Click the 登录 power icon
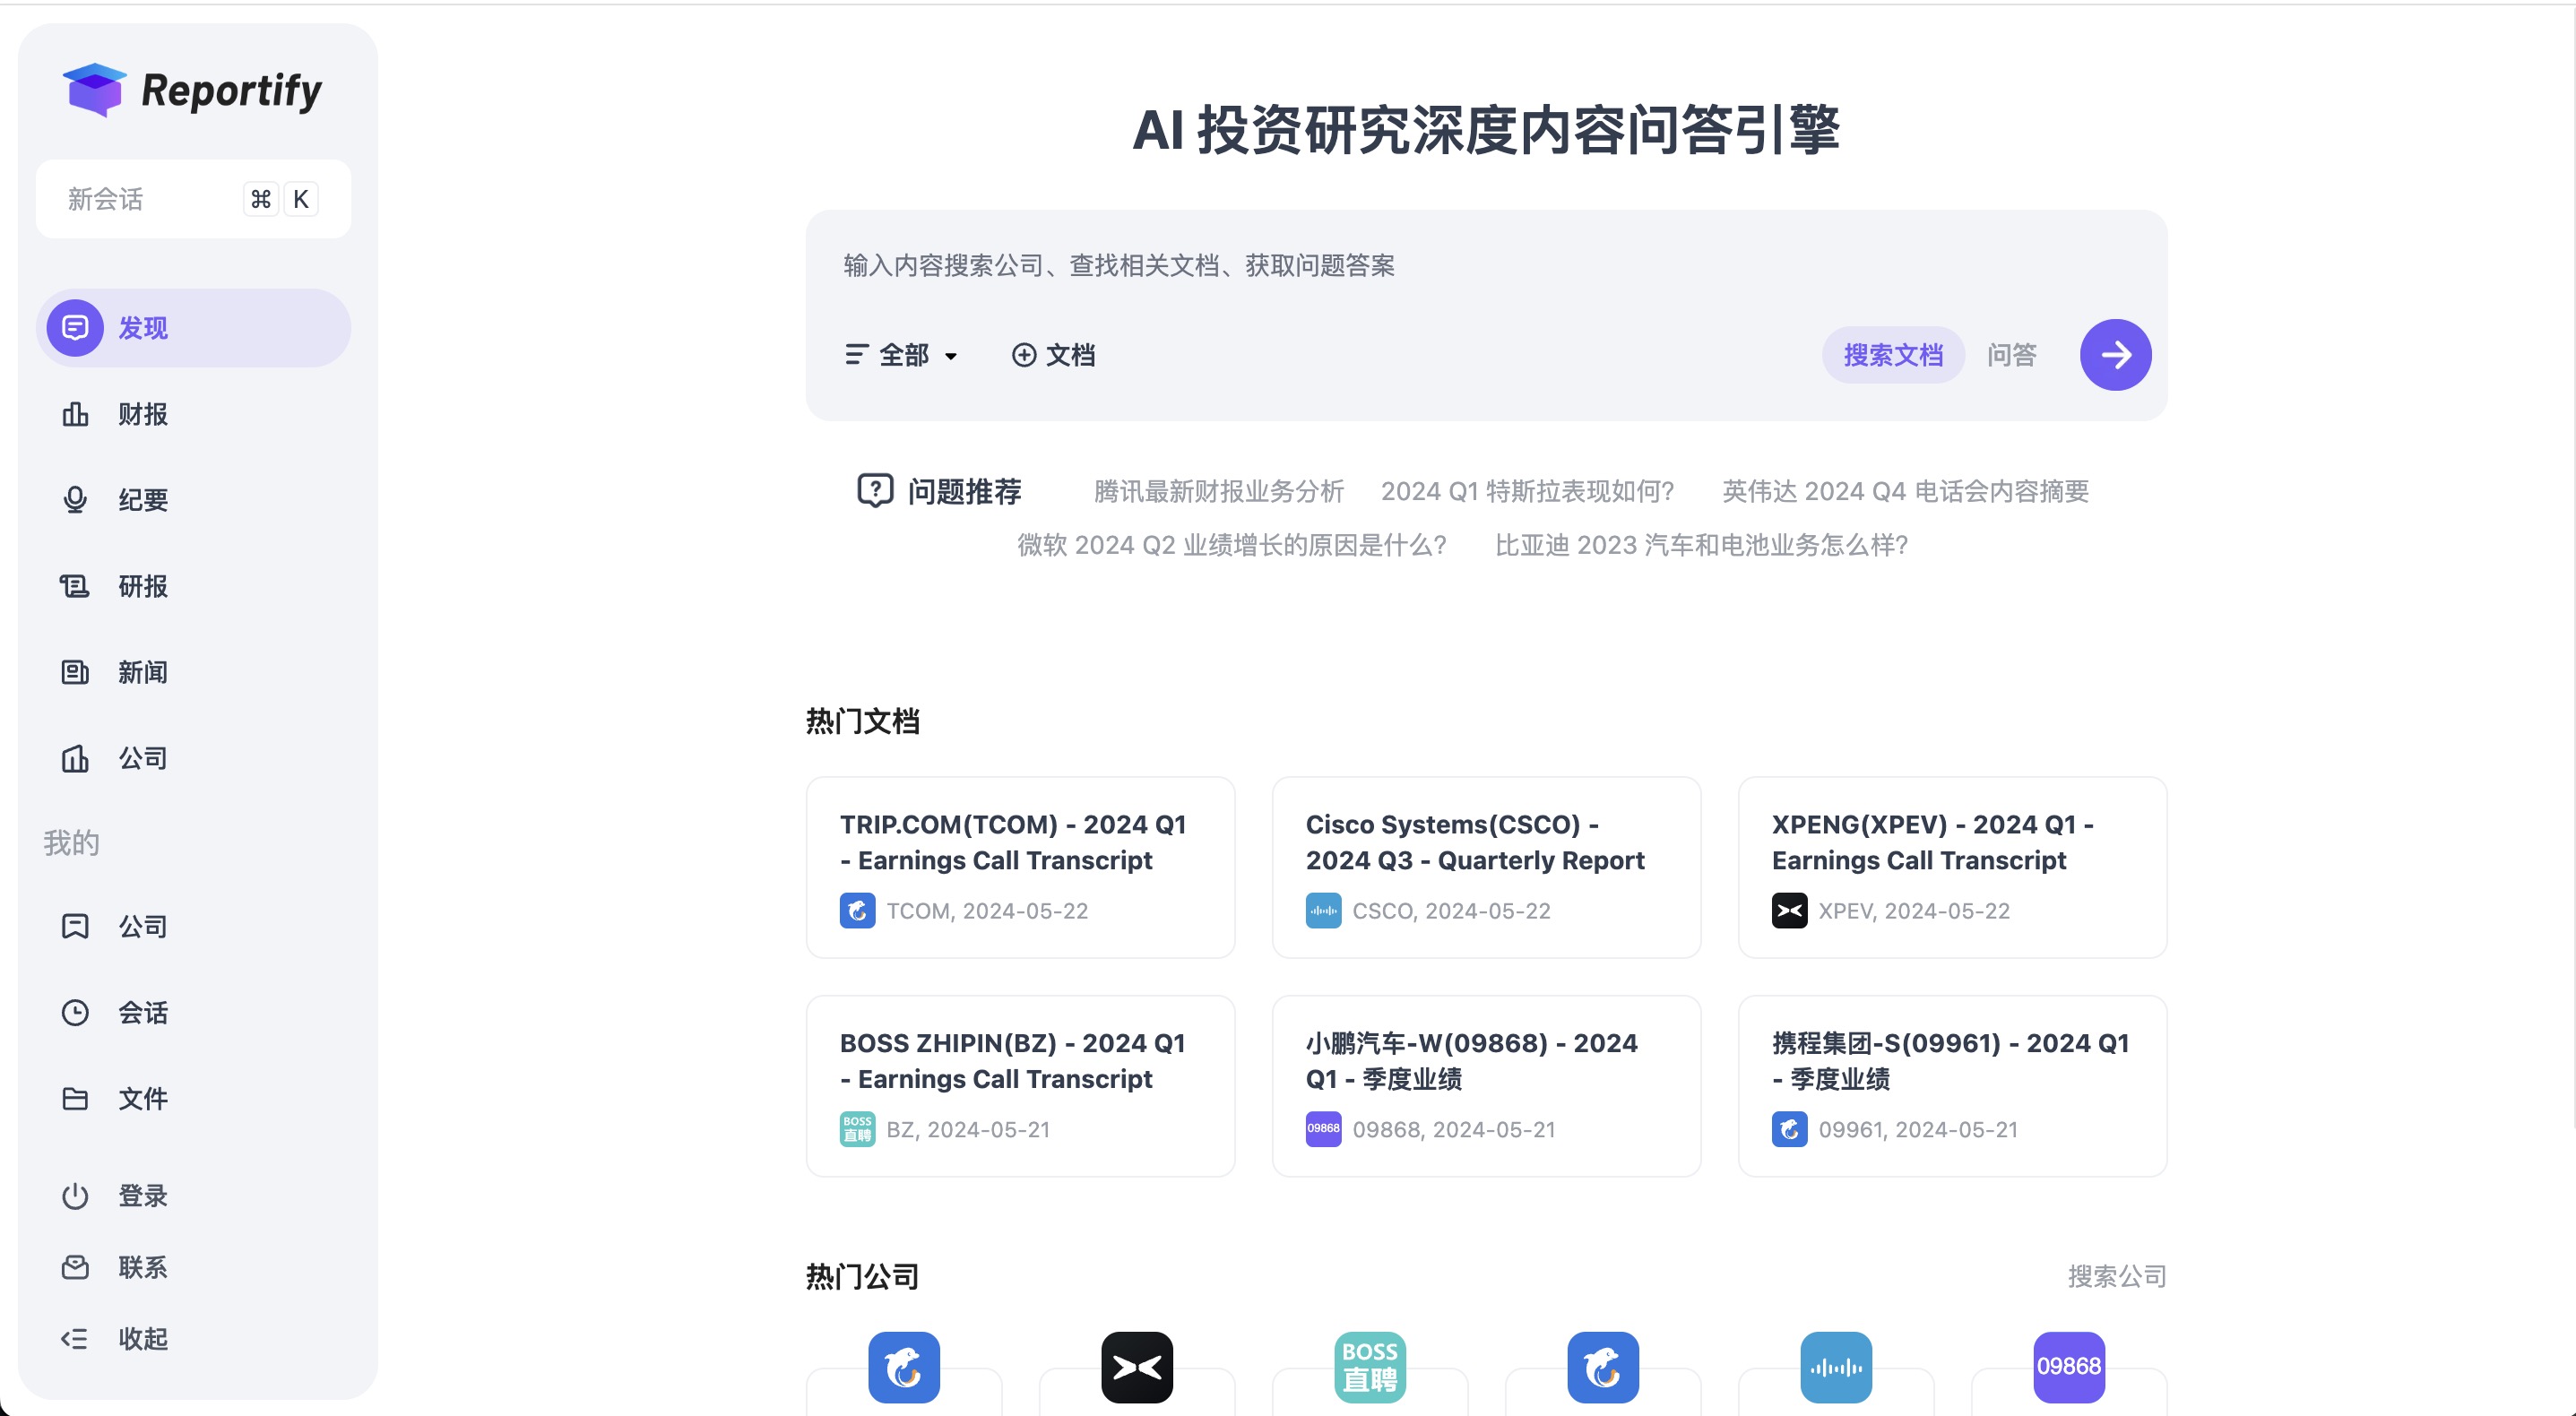The width and height of the screenshot is (2576, 1416). (x=75, y=1196)
